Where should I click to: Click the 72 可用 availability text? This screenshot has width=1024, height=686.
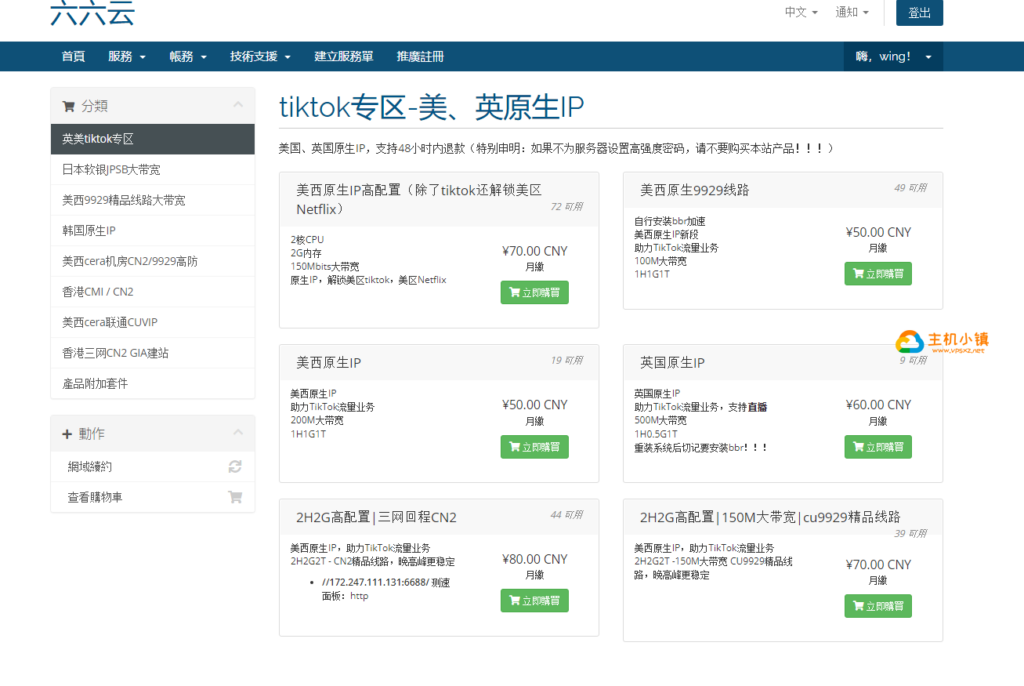tap(567, 207)
